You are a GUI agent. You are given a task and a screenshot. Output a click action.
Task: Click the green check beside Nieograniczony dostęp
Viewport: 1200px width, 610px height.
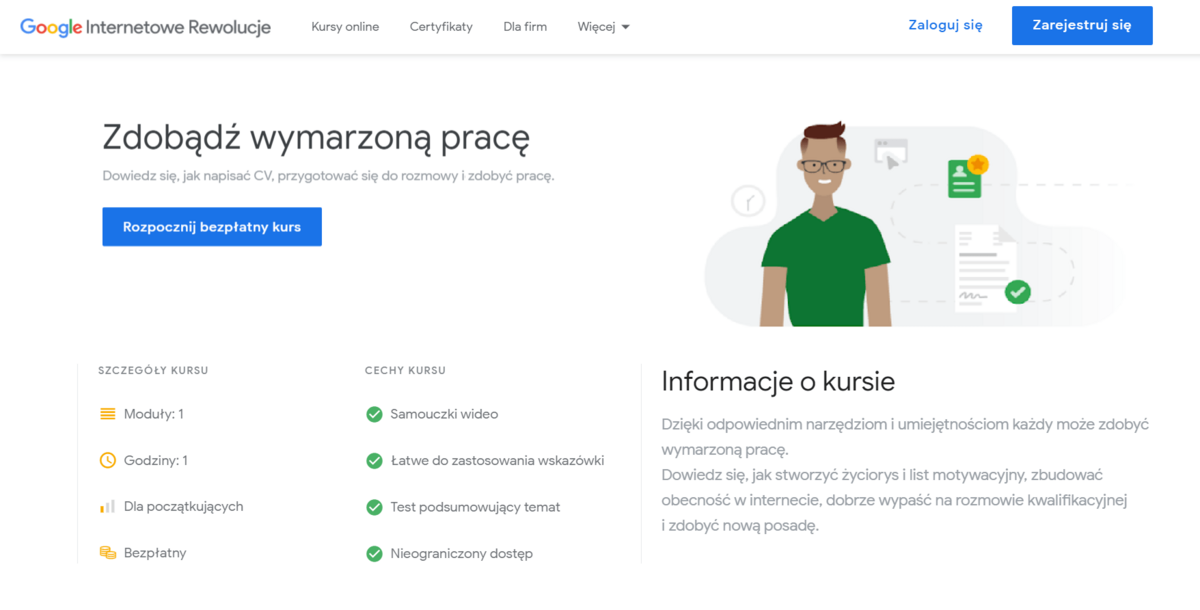pyautogui.click(x=375, y=553)
